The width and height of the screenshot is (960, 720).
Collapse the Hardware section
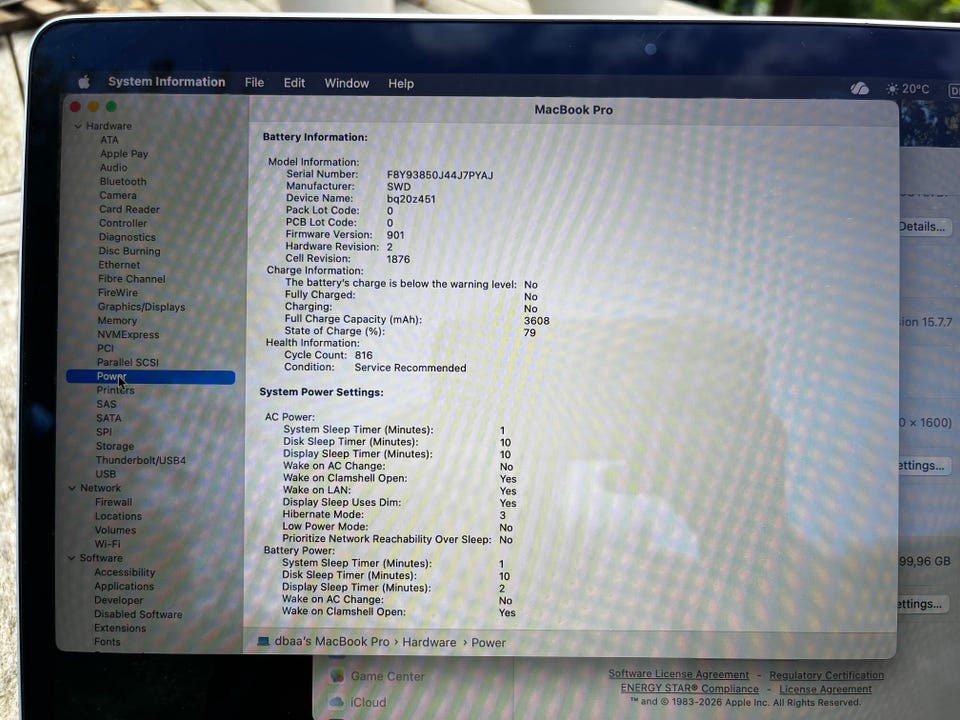coord(78,126)
